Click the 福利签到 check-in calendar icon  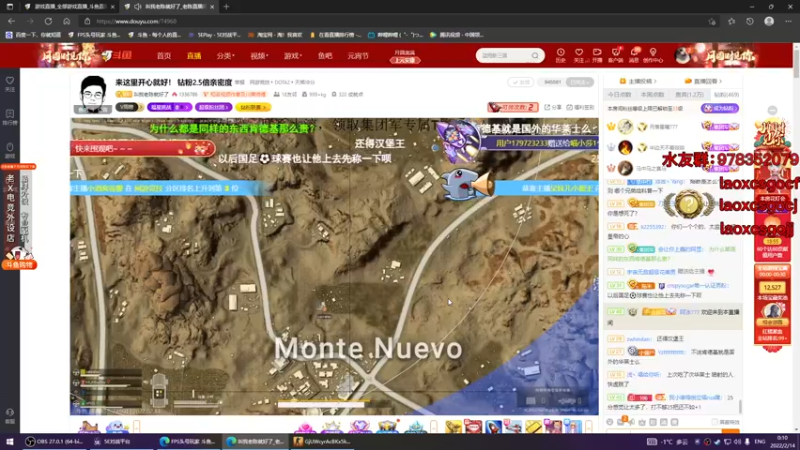569,107
